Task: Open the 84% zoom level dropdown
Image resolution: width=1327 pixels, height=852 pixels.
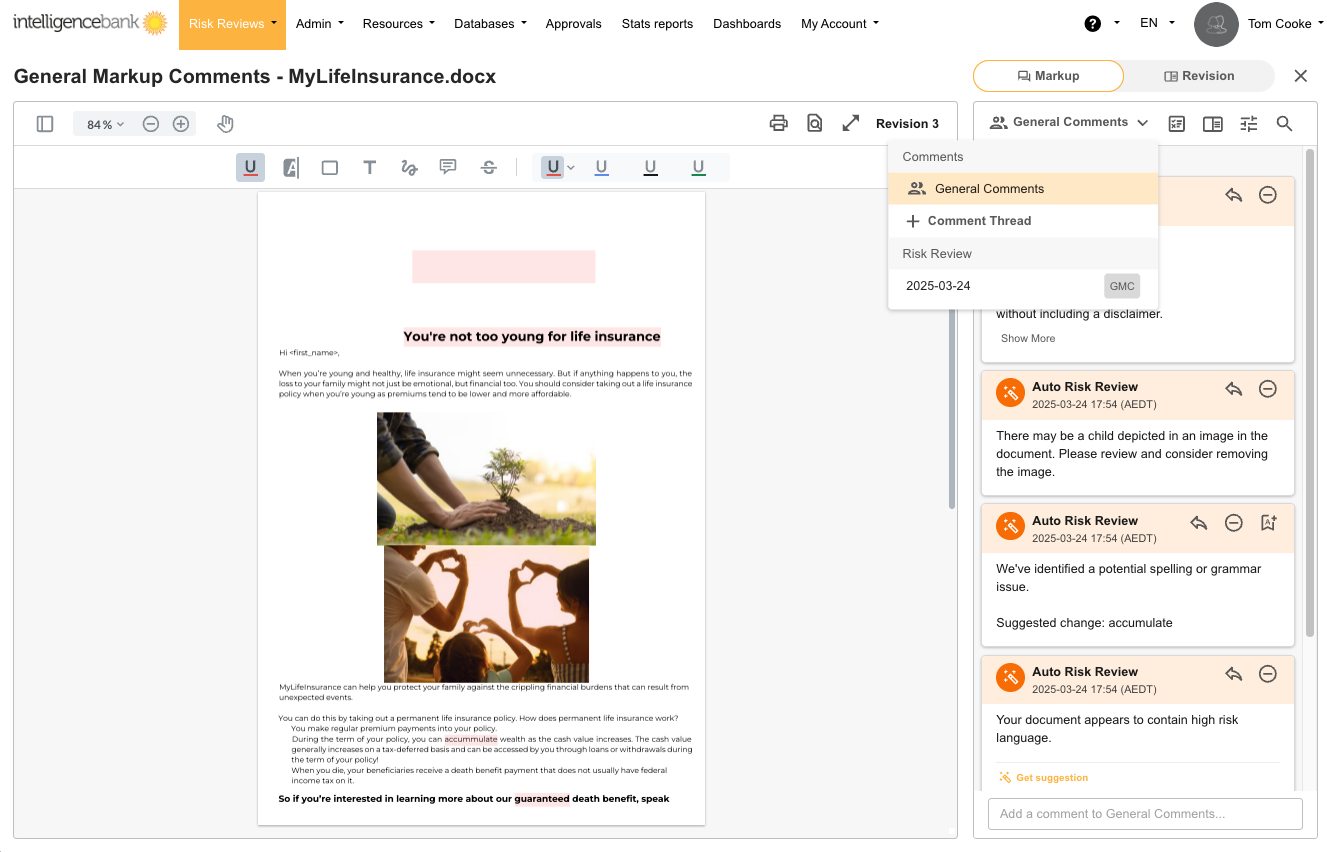Action: click(x=105, y=124)
